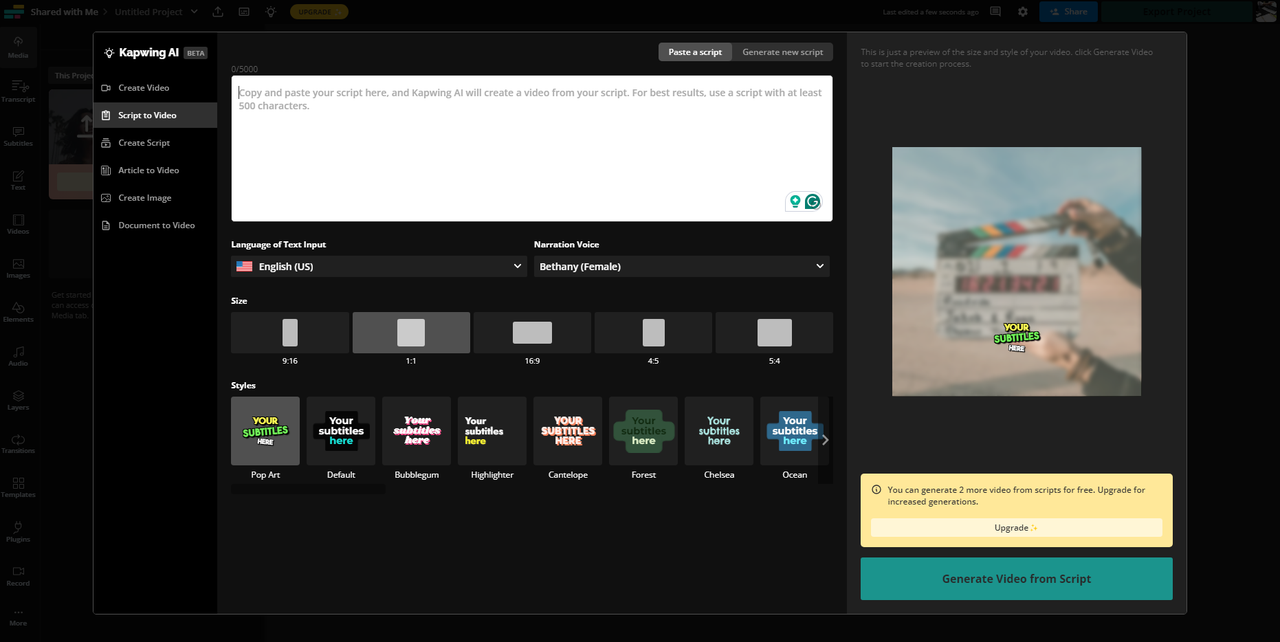This screenshot has height=642, width=1280.
Task: Open the More sidebar menu
Action: tap(18, 617)
